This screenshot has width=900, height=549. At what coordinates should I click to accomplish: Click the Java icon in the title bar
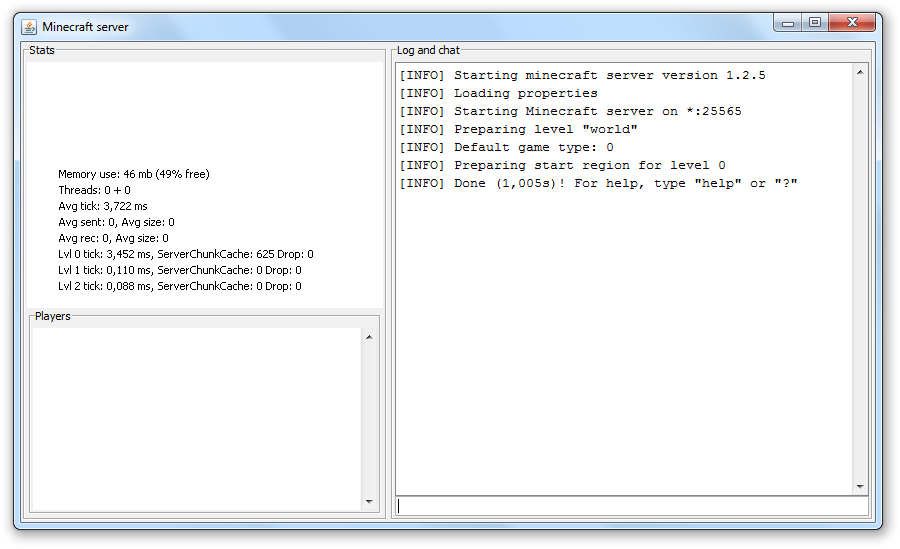click(x=29, y=27)
